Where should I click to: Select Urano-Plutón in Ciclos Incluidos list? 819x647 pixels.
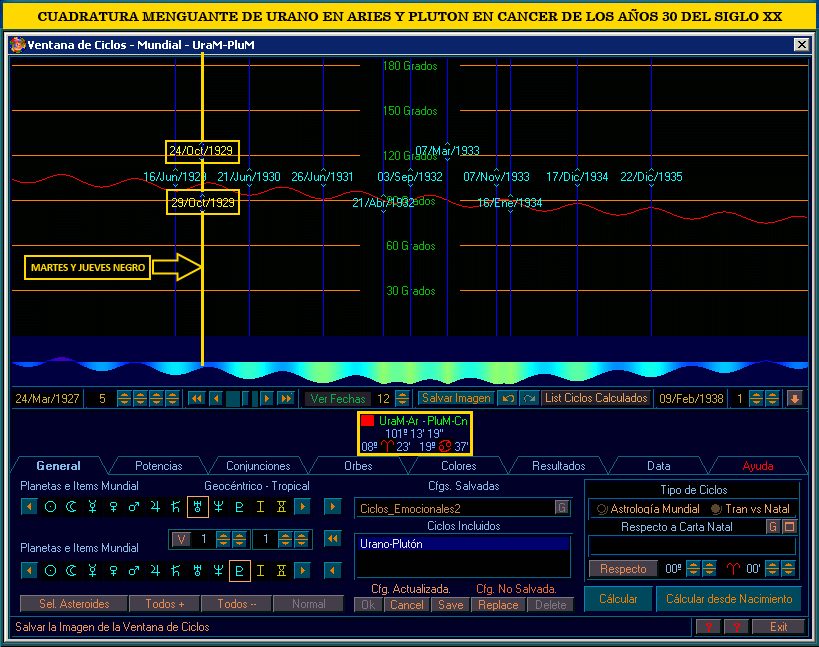pyautogui.click(x=462, y=544)
